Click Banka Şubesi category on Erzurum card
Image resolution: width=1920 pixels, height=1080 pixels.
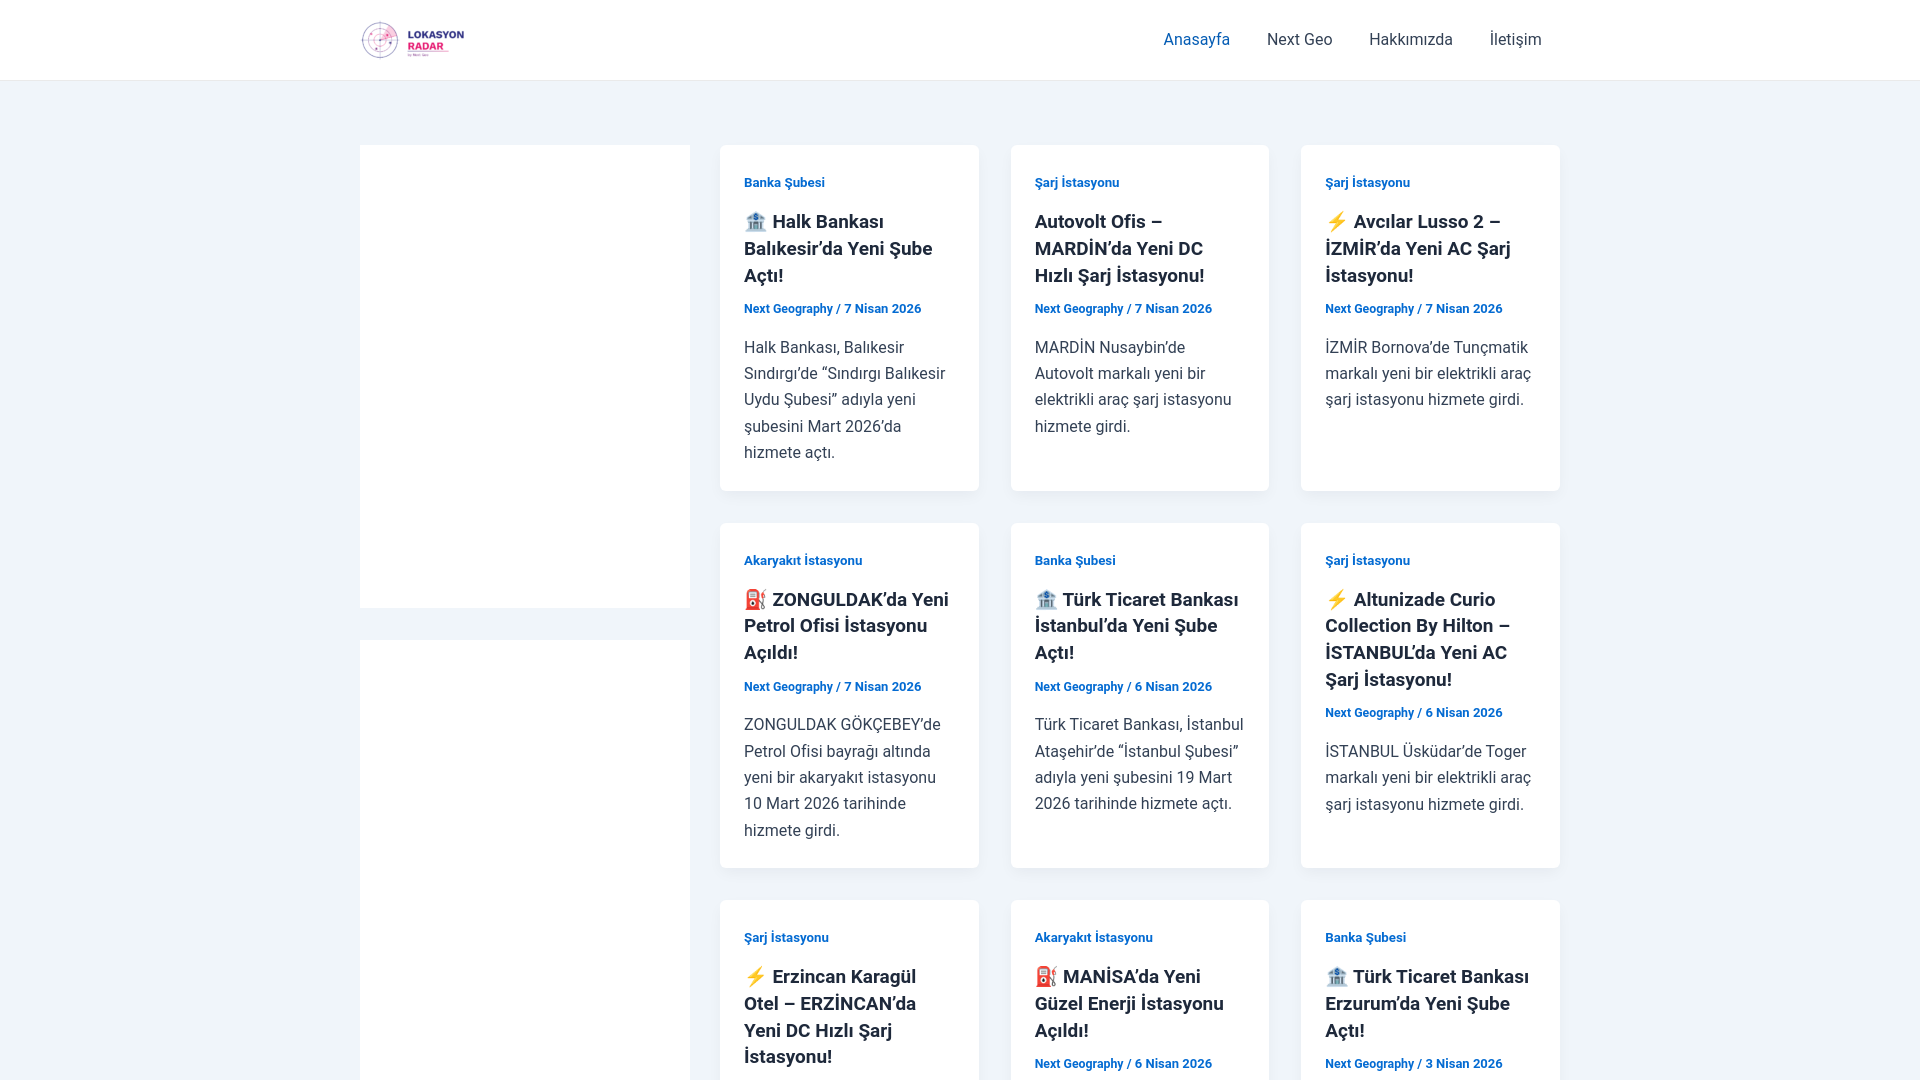tap(1365, 938)
